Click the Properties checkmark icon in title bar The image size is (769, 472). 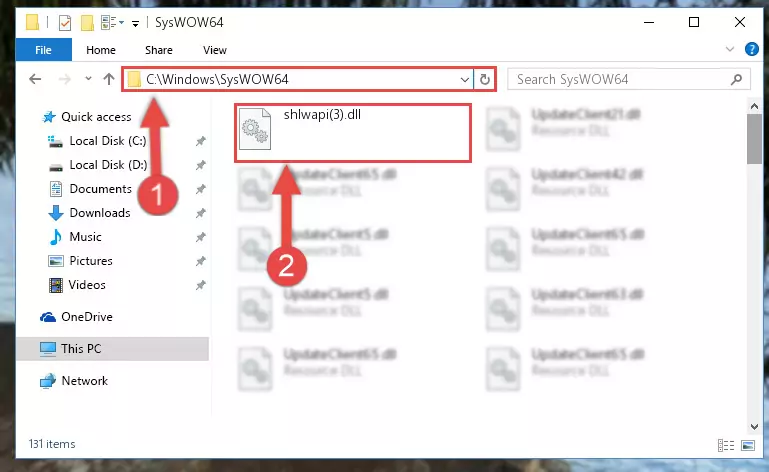tap(64, 23)
